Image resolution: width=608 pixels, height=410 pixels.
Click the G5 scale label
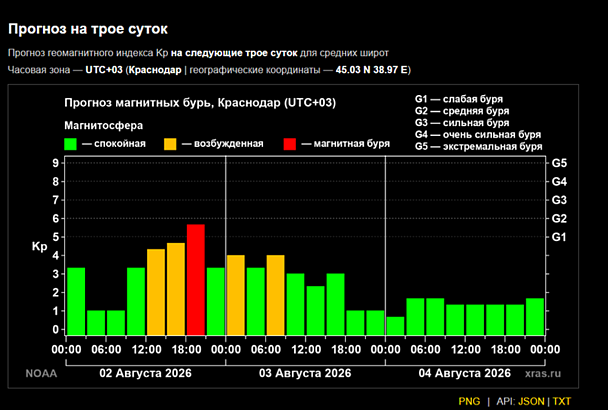click(559, 163)
